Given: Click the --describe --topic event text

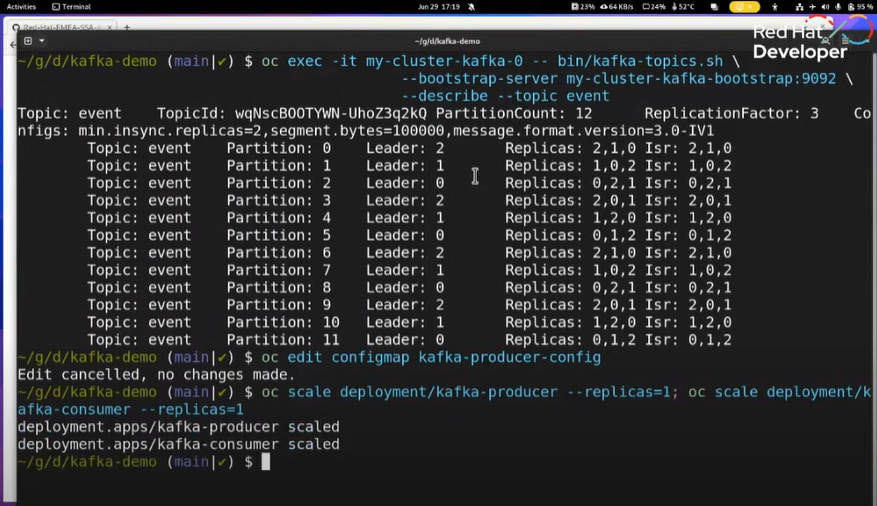Looking at the screenshot, I should pyautogui.click(x=505, y=96).
